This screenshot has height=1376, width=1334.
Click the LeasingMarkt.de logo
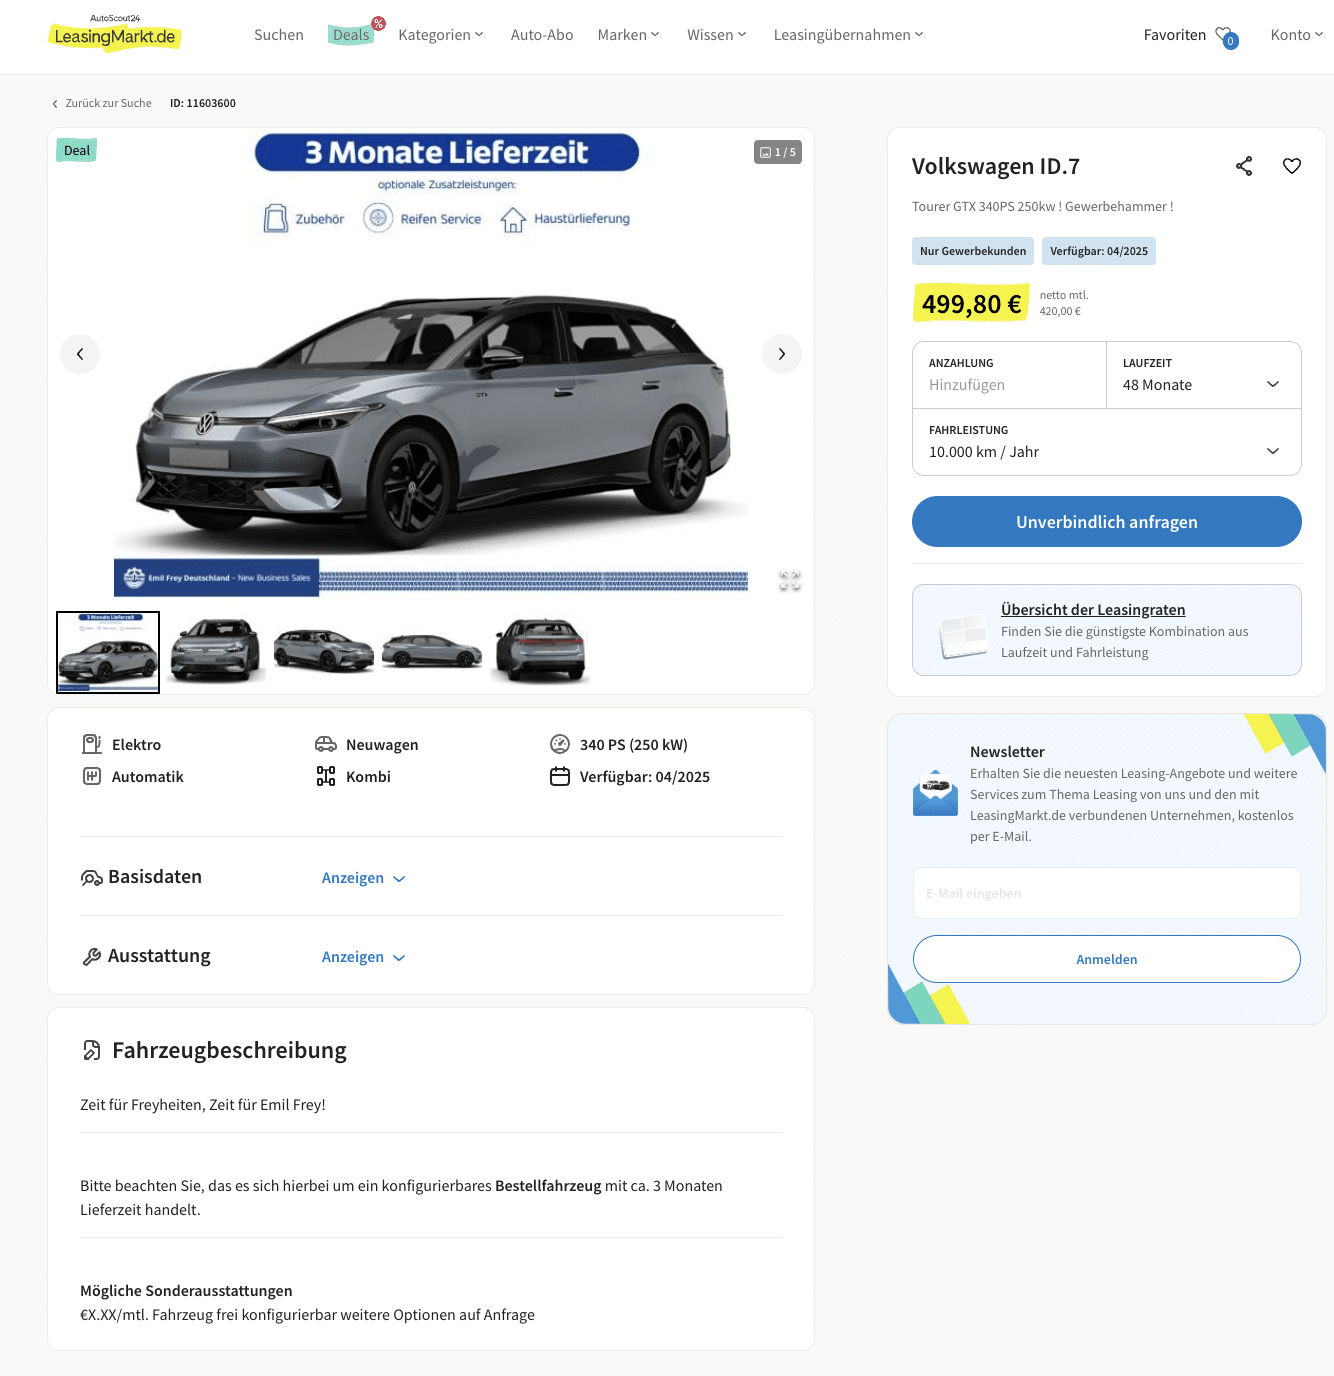115,33
